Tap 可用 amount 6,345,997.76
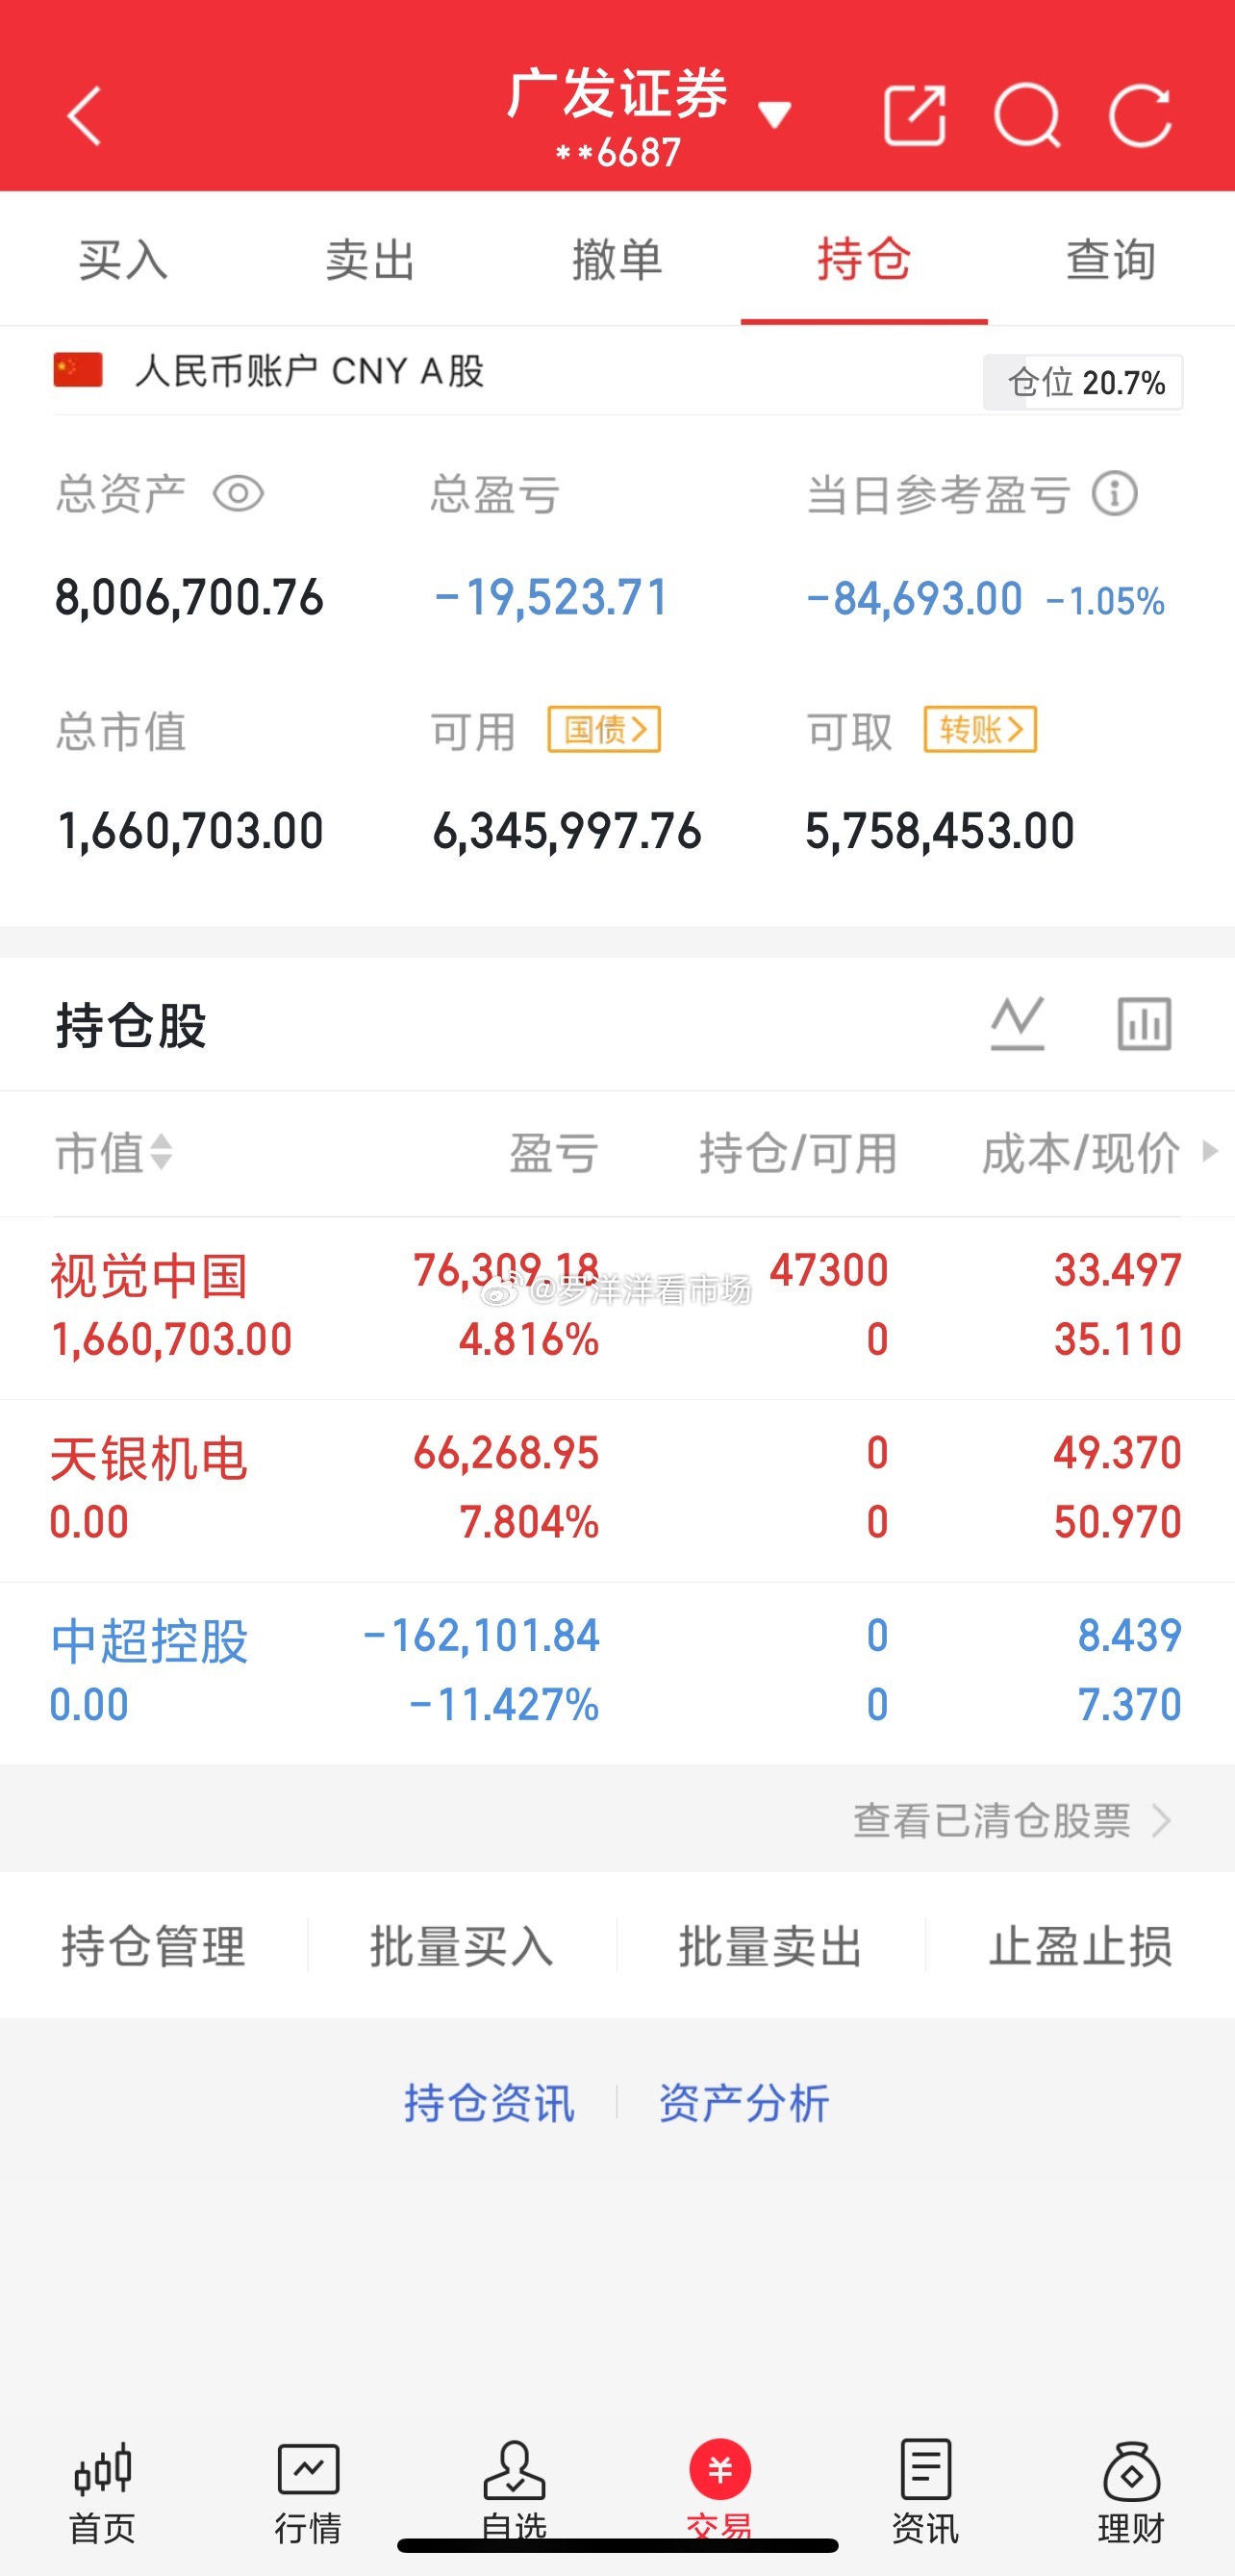 [x=567, y=831]
